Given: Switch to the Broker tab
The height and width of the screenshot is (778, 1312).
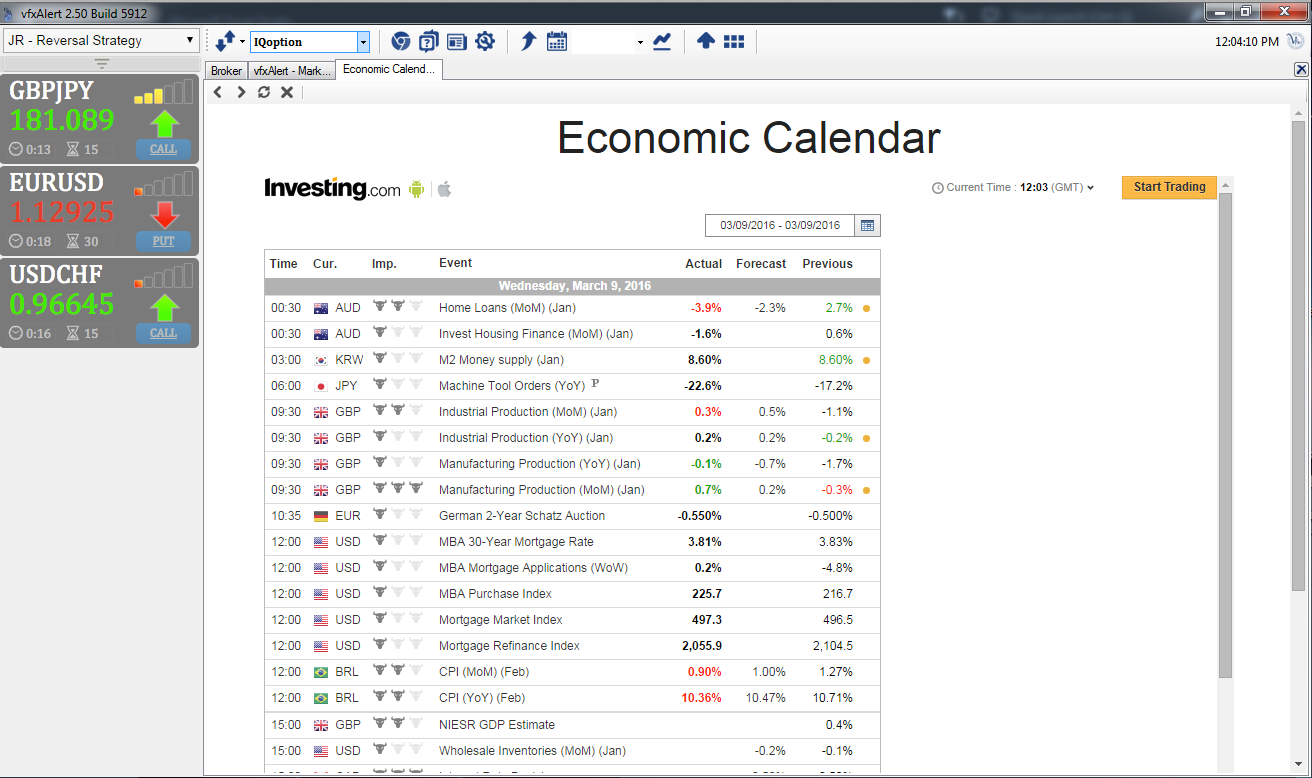Looking at the screenshot, I should point(226,71).
